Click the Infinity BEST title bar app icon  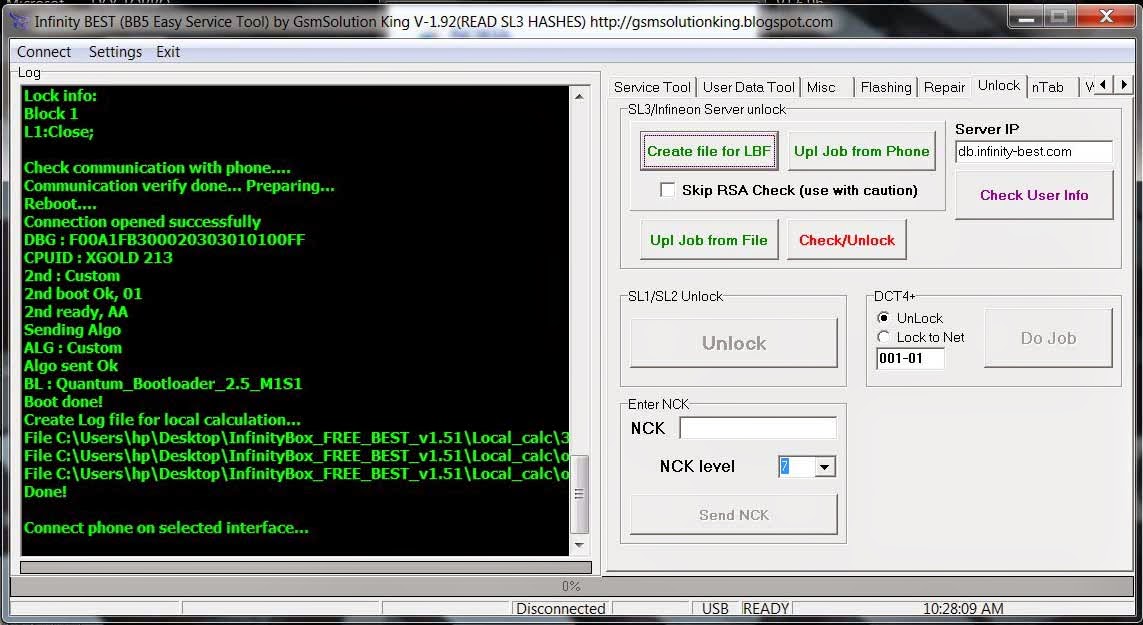[18, 20]
